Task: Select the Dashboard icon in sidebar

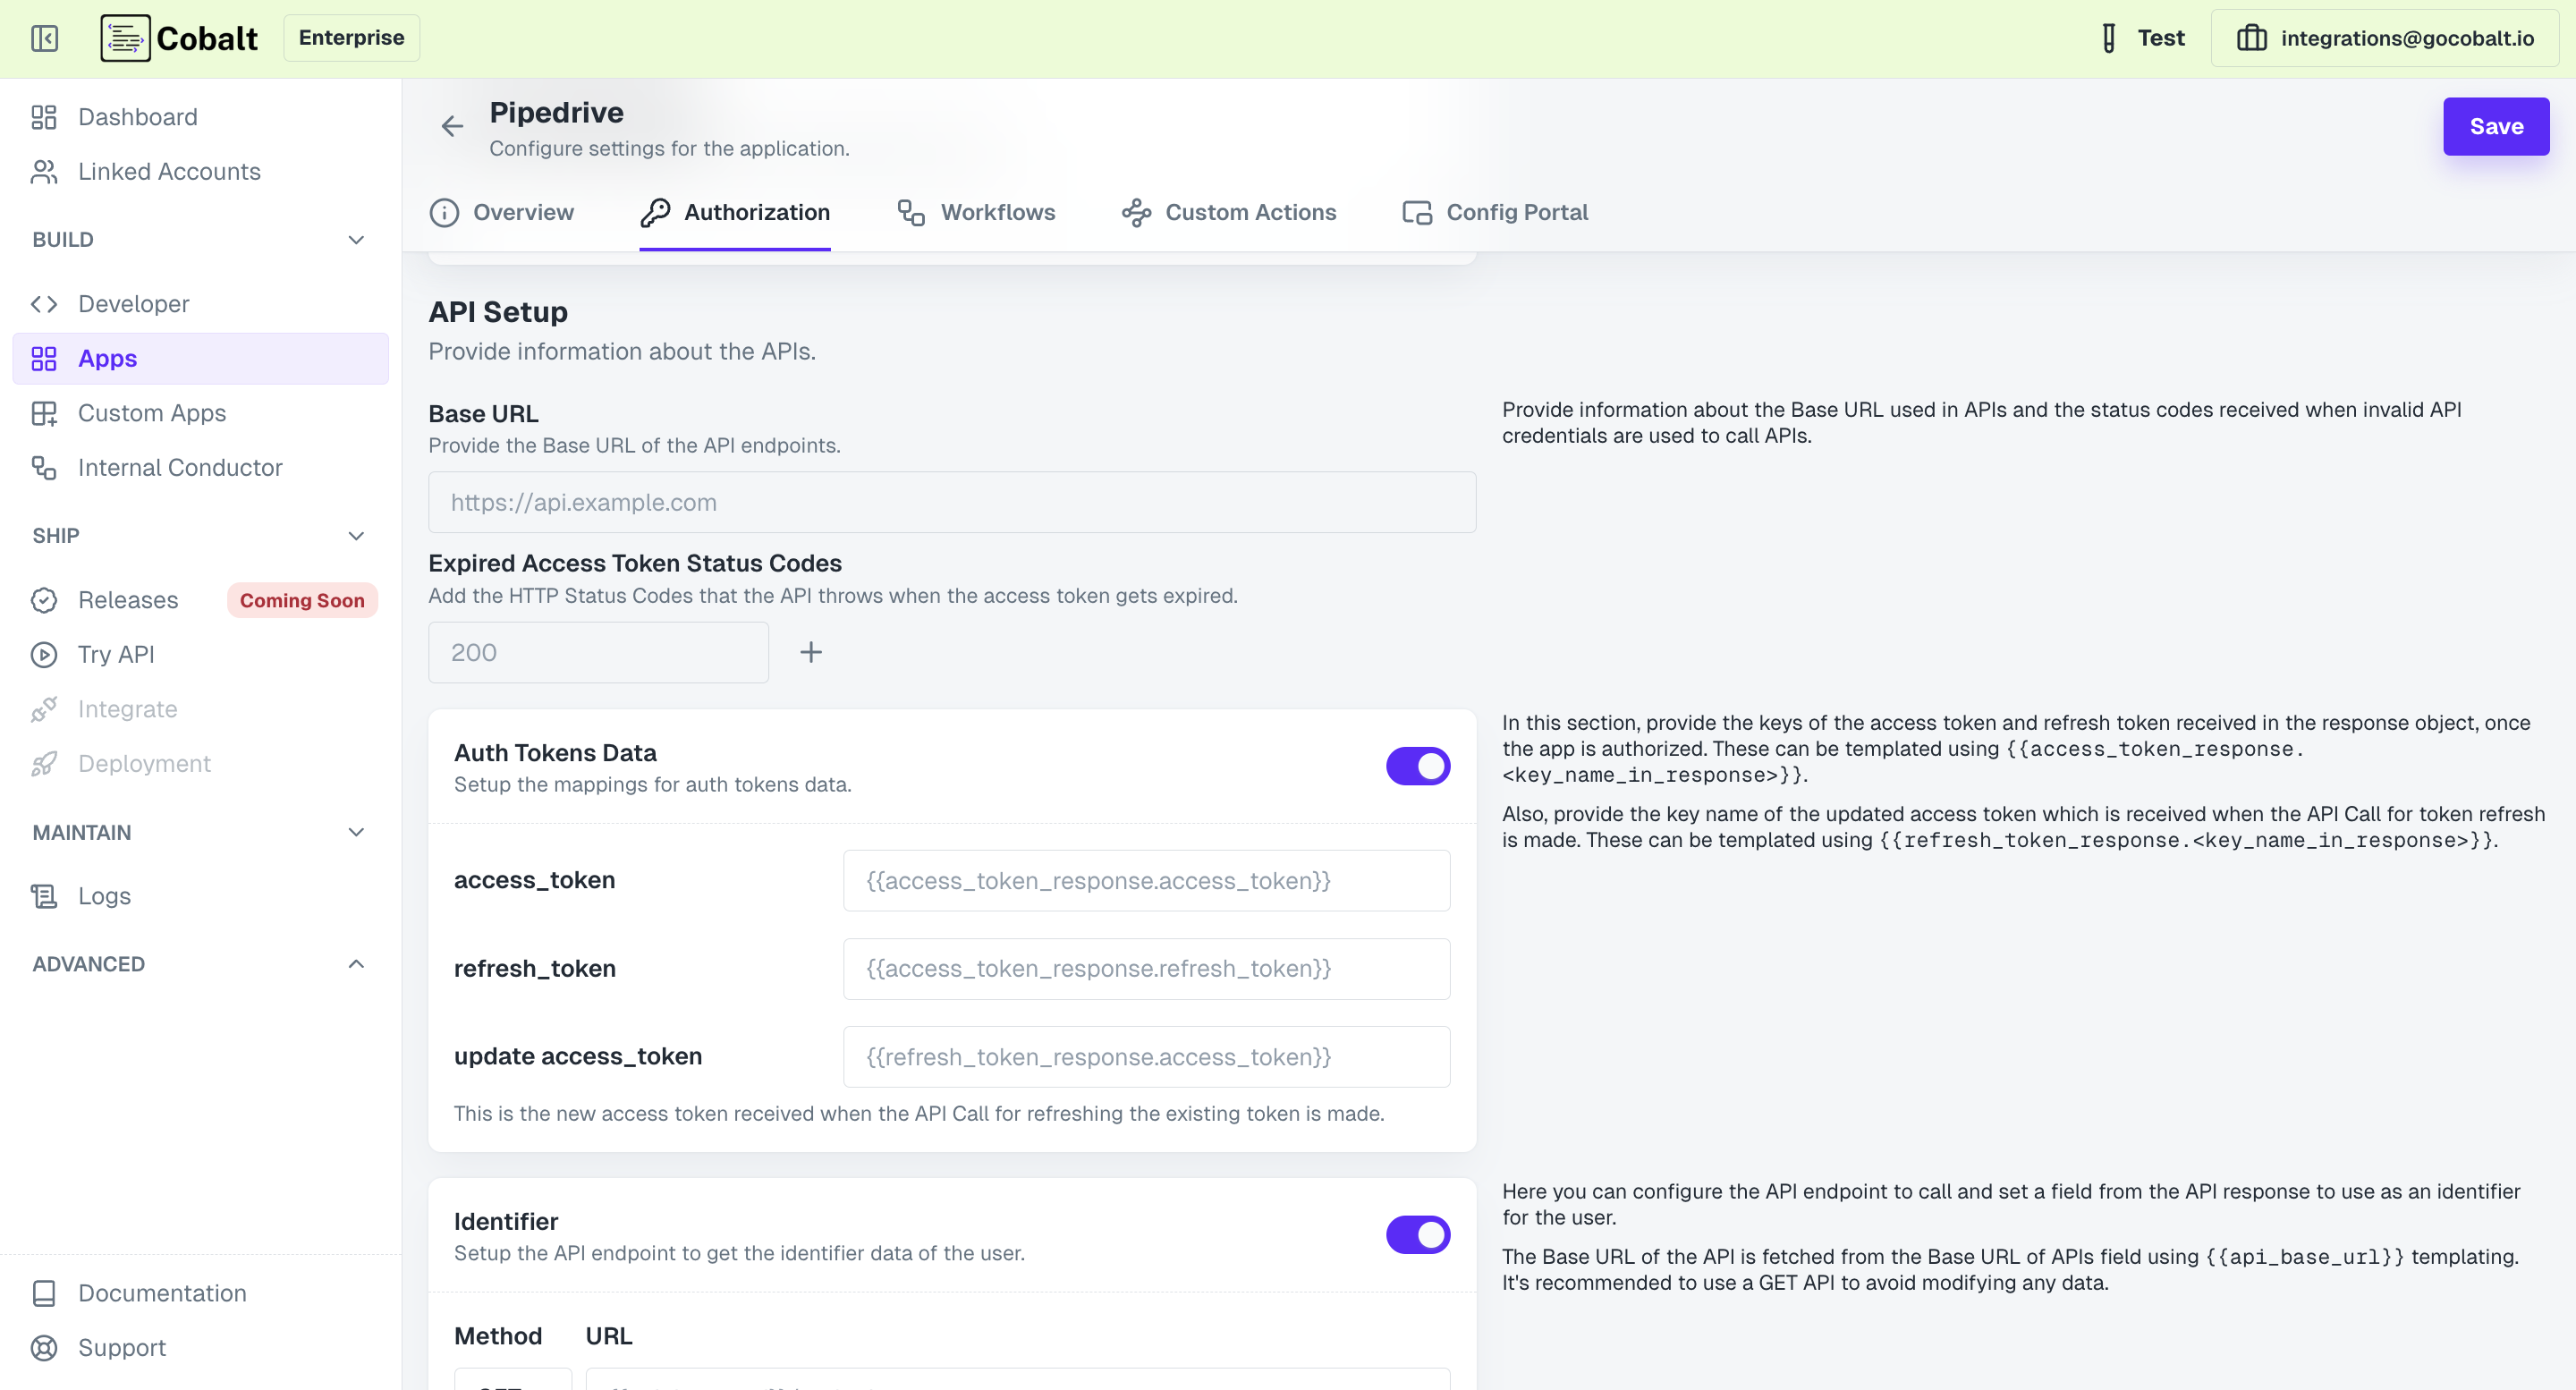Action: pos(42,117)
